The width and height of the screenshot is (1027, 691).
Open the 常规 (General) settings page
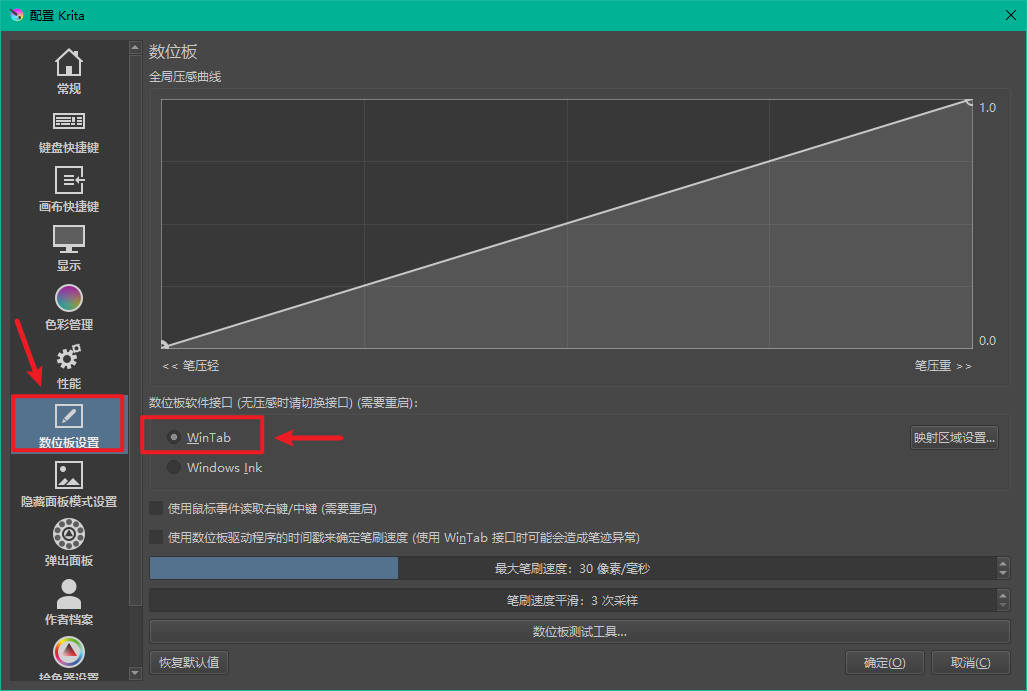click(x=69, y=72)
